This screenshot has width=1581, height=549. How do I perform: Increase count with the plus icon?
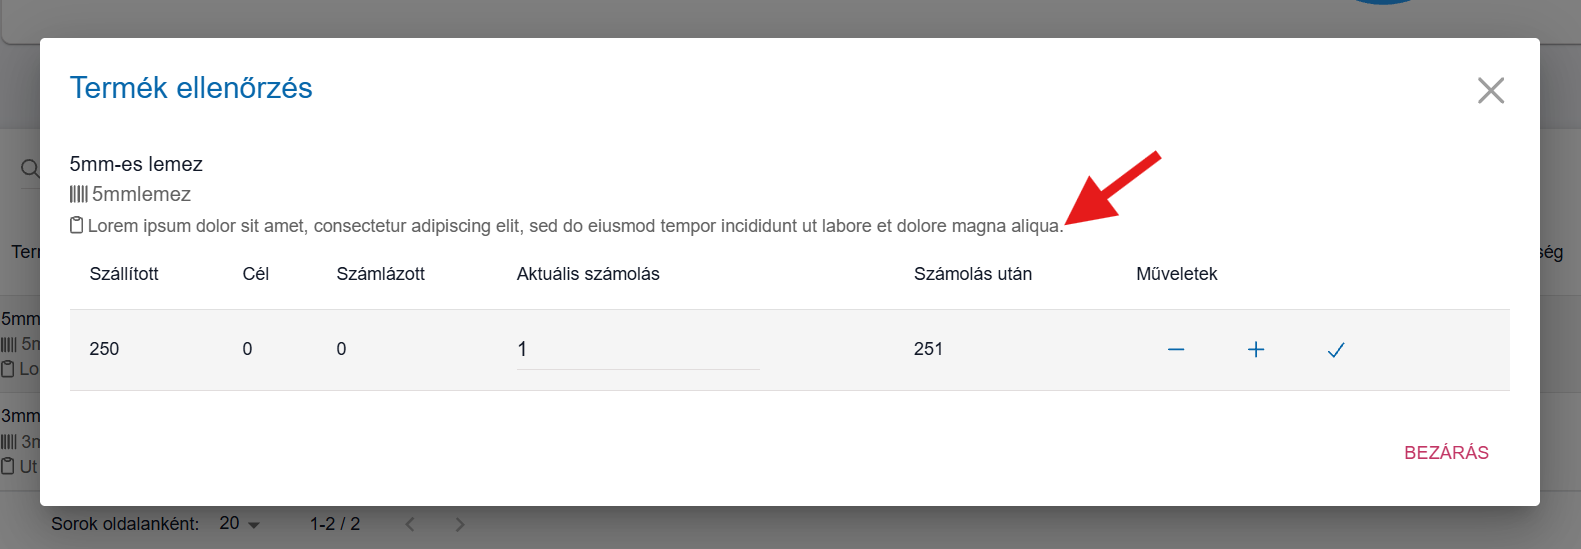(1256, 349)
